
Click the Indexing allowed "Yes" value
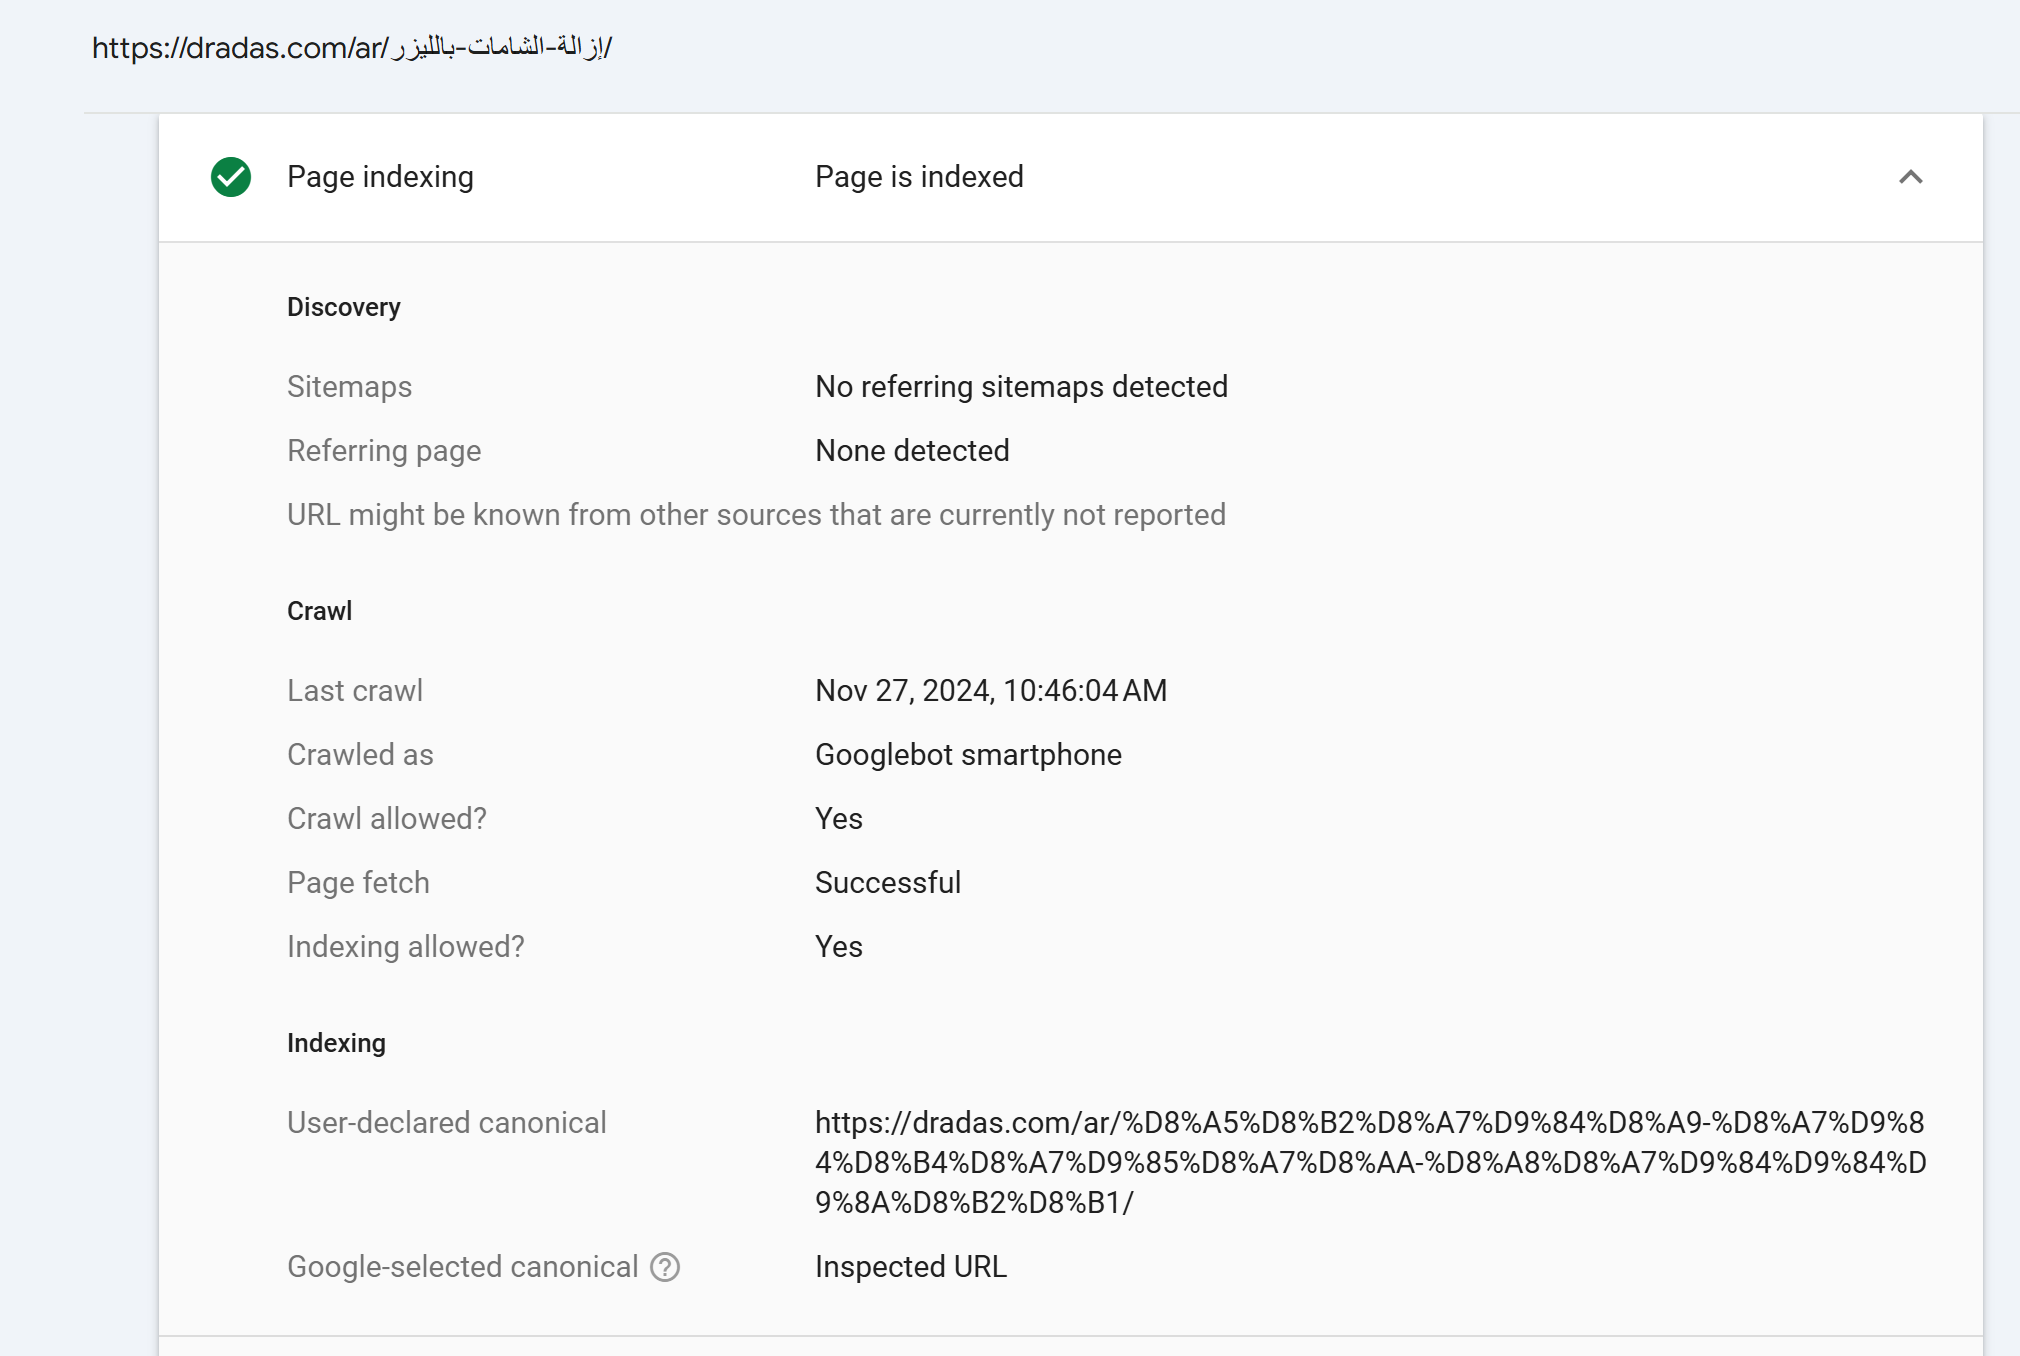click(838, 947)
